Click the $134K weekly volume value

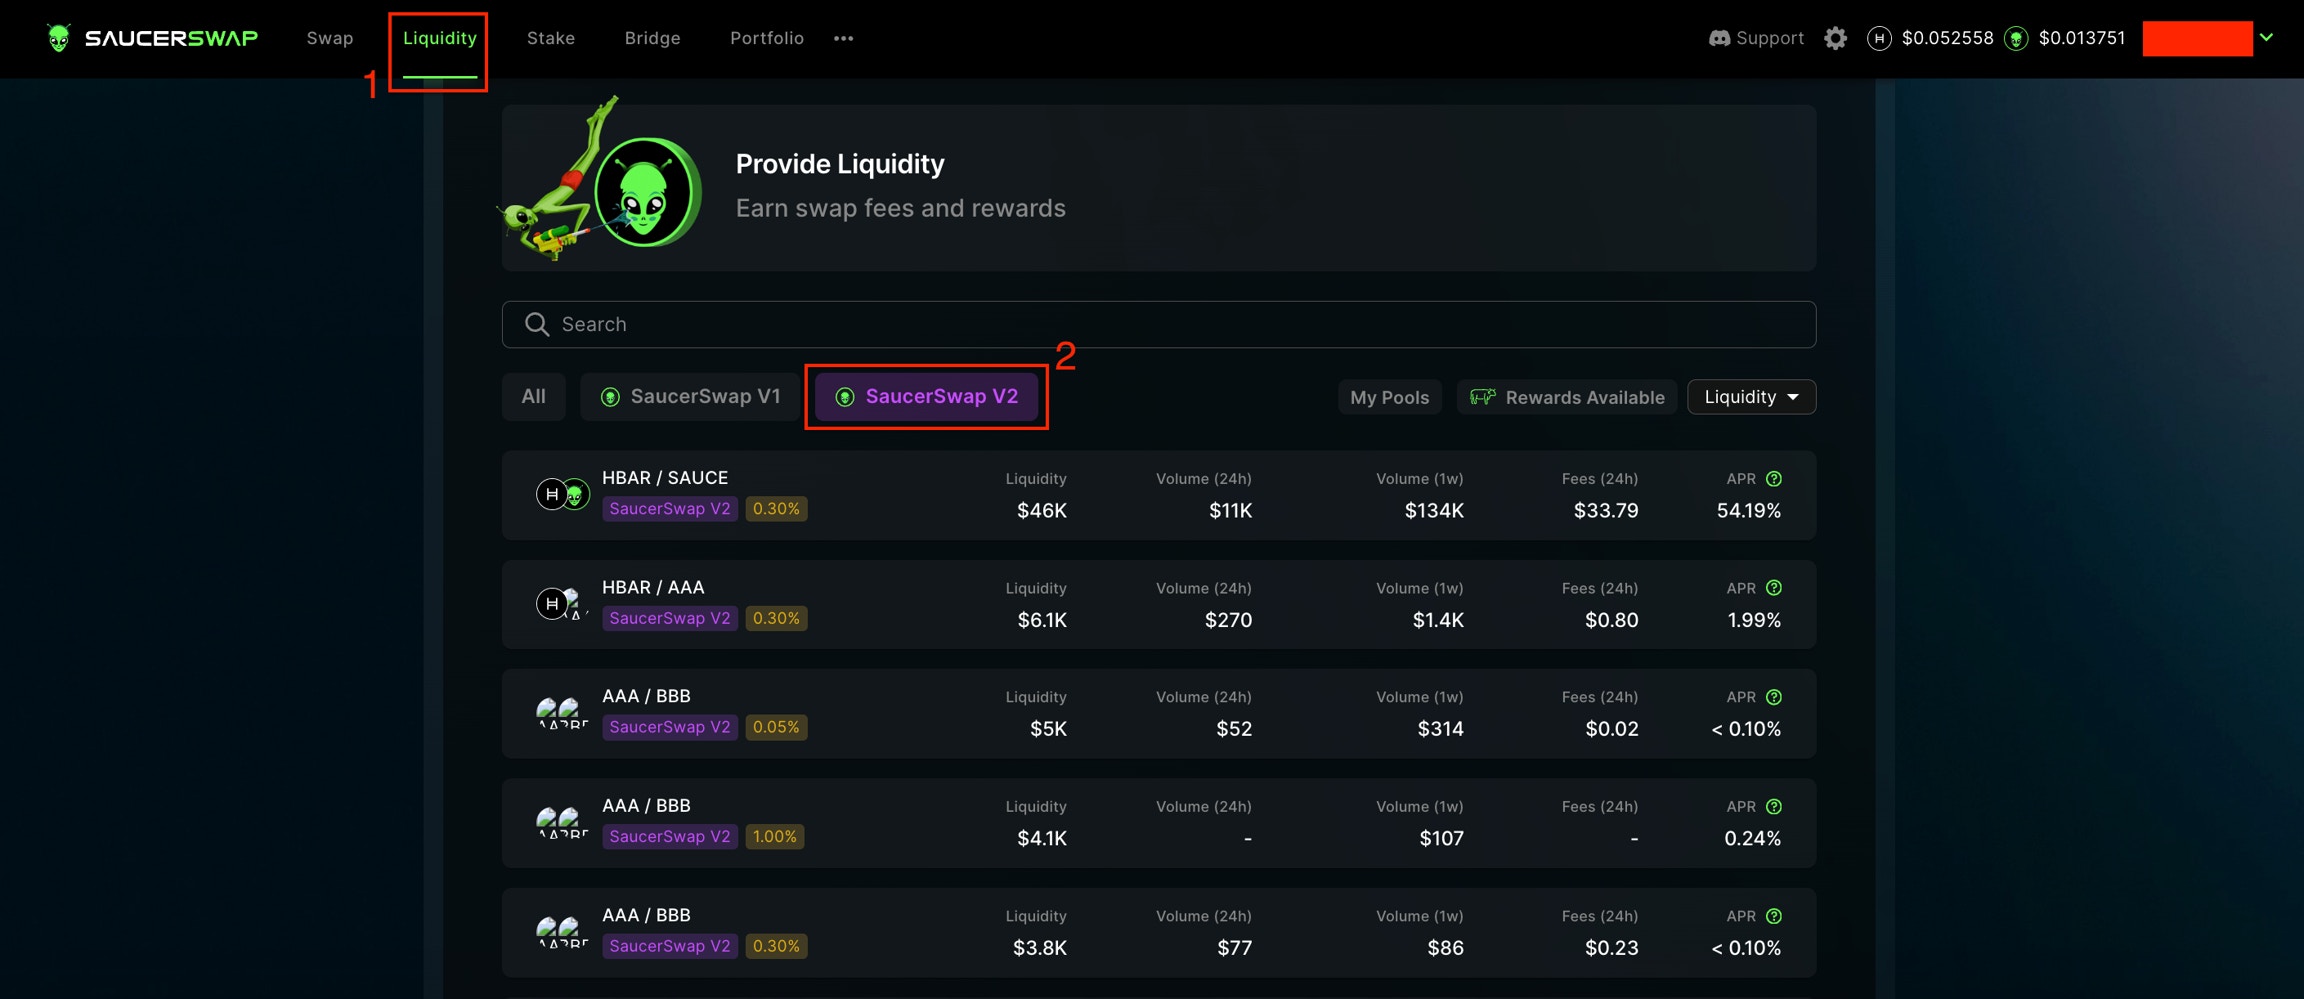[1434, 510]
